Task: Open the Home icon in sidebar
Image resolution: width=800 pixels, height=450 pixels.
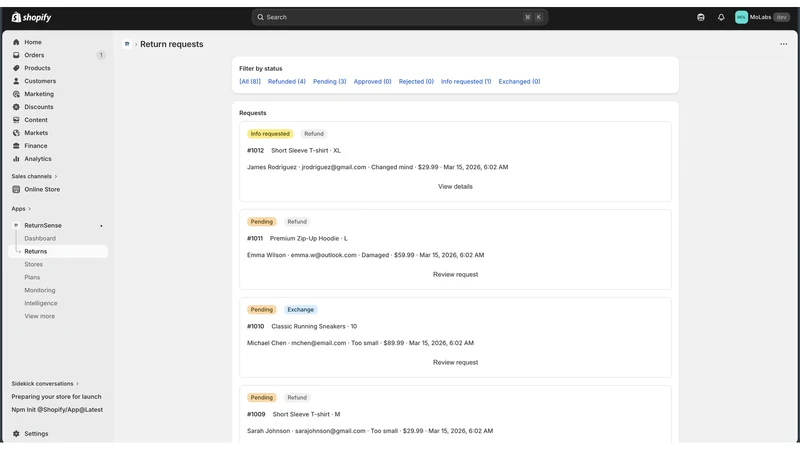Action: (16, 42)
